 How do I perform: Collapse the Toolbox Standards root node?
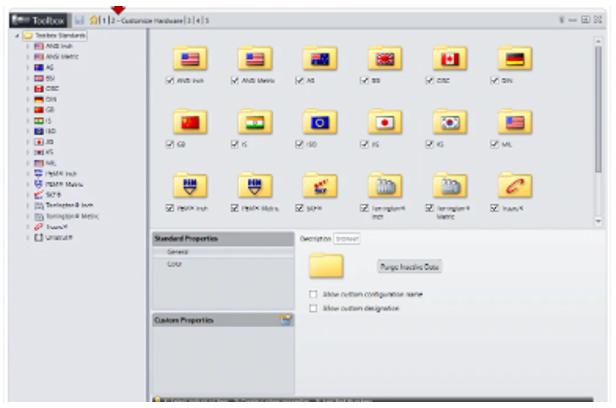point(16,36)
